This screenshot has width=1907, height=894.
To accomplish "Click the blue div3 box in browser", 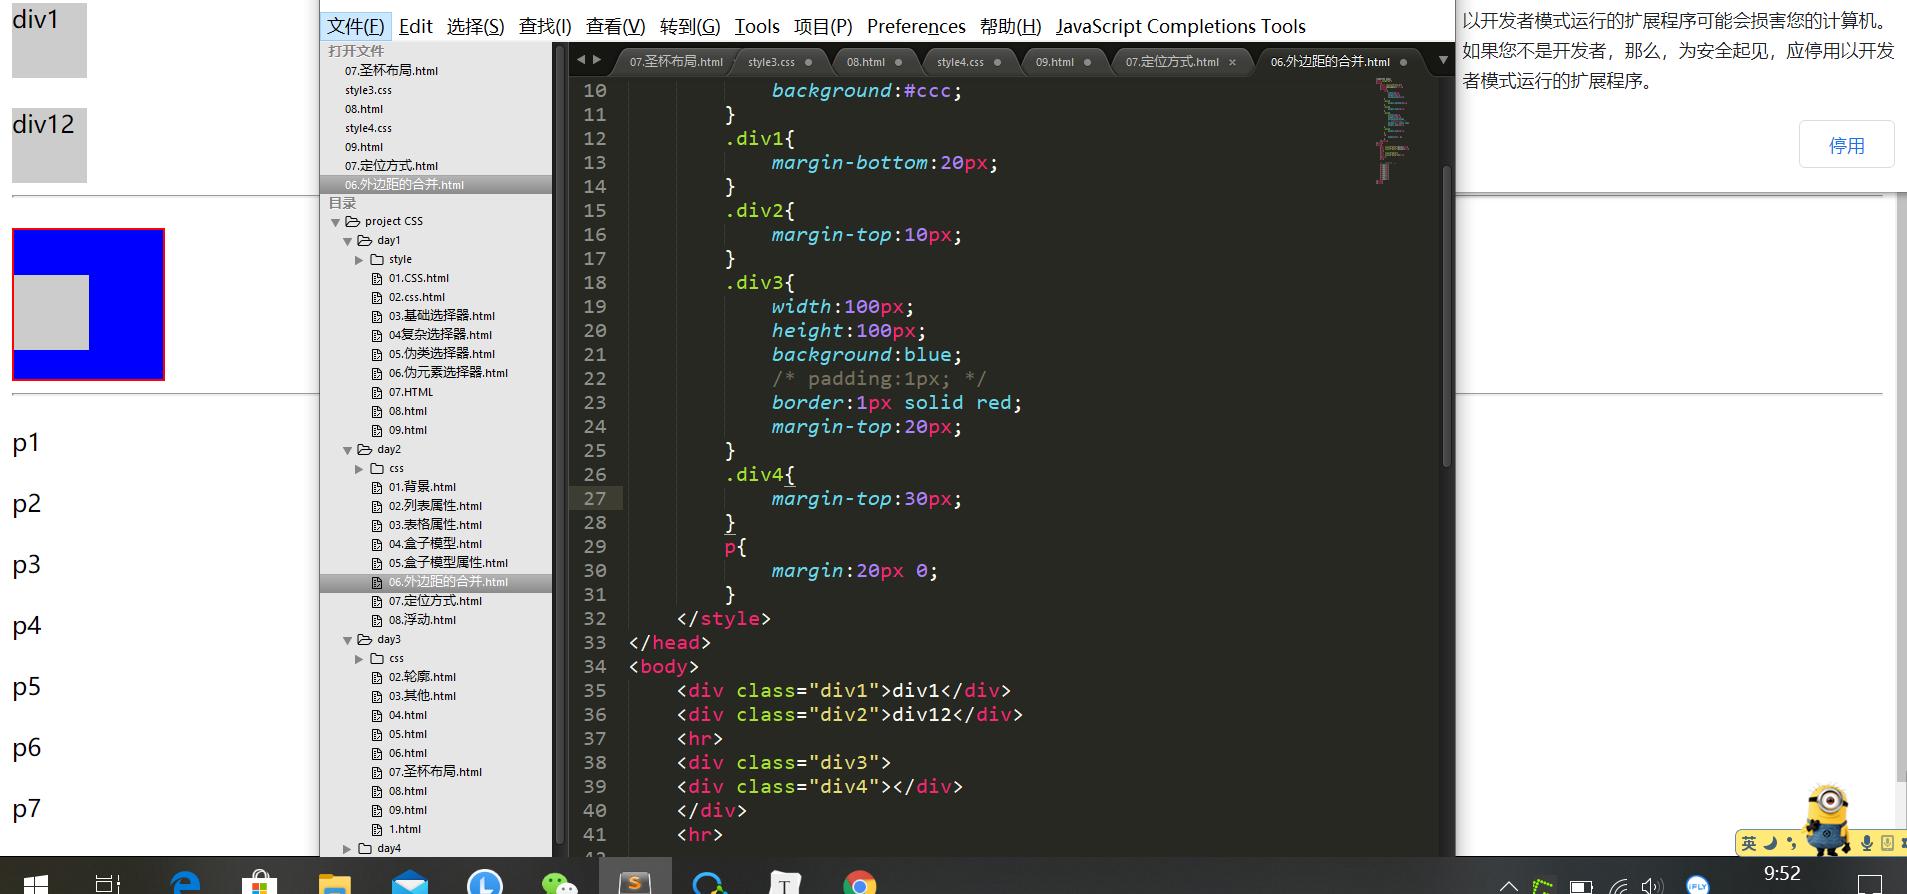I will point(89,304).
